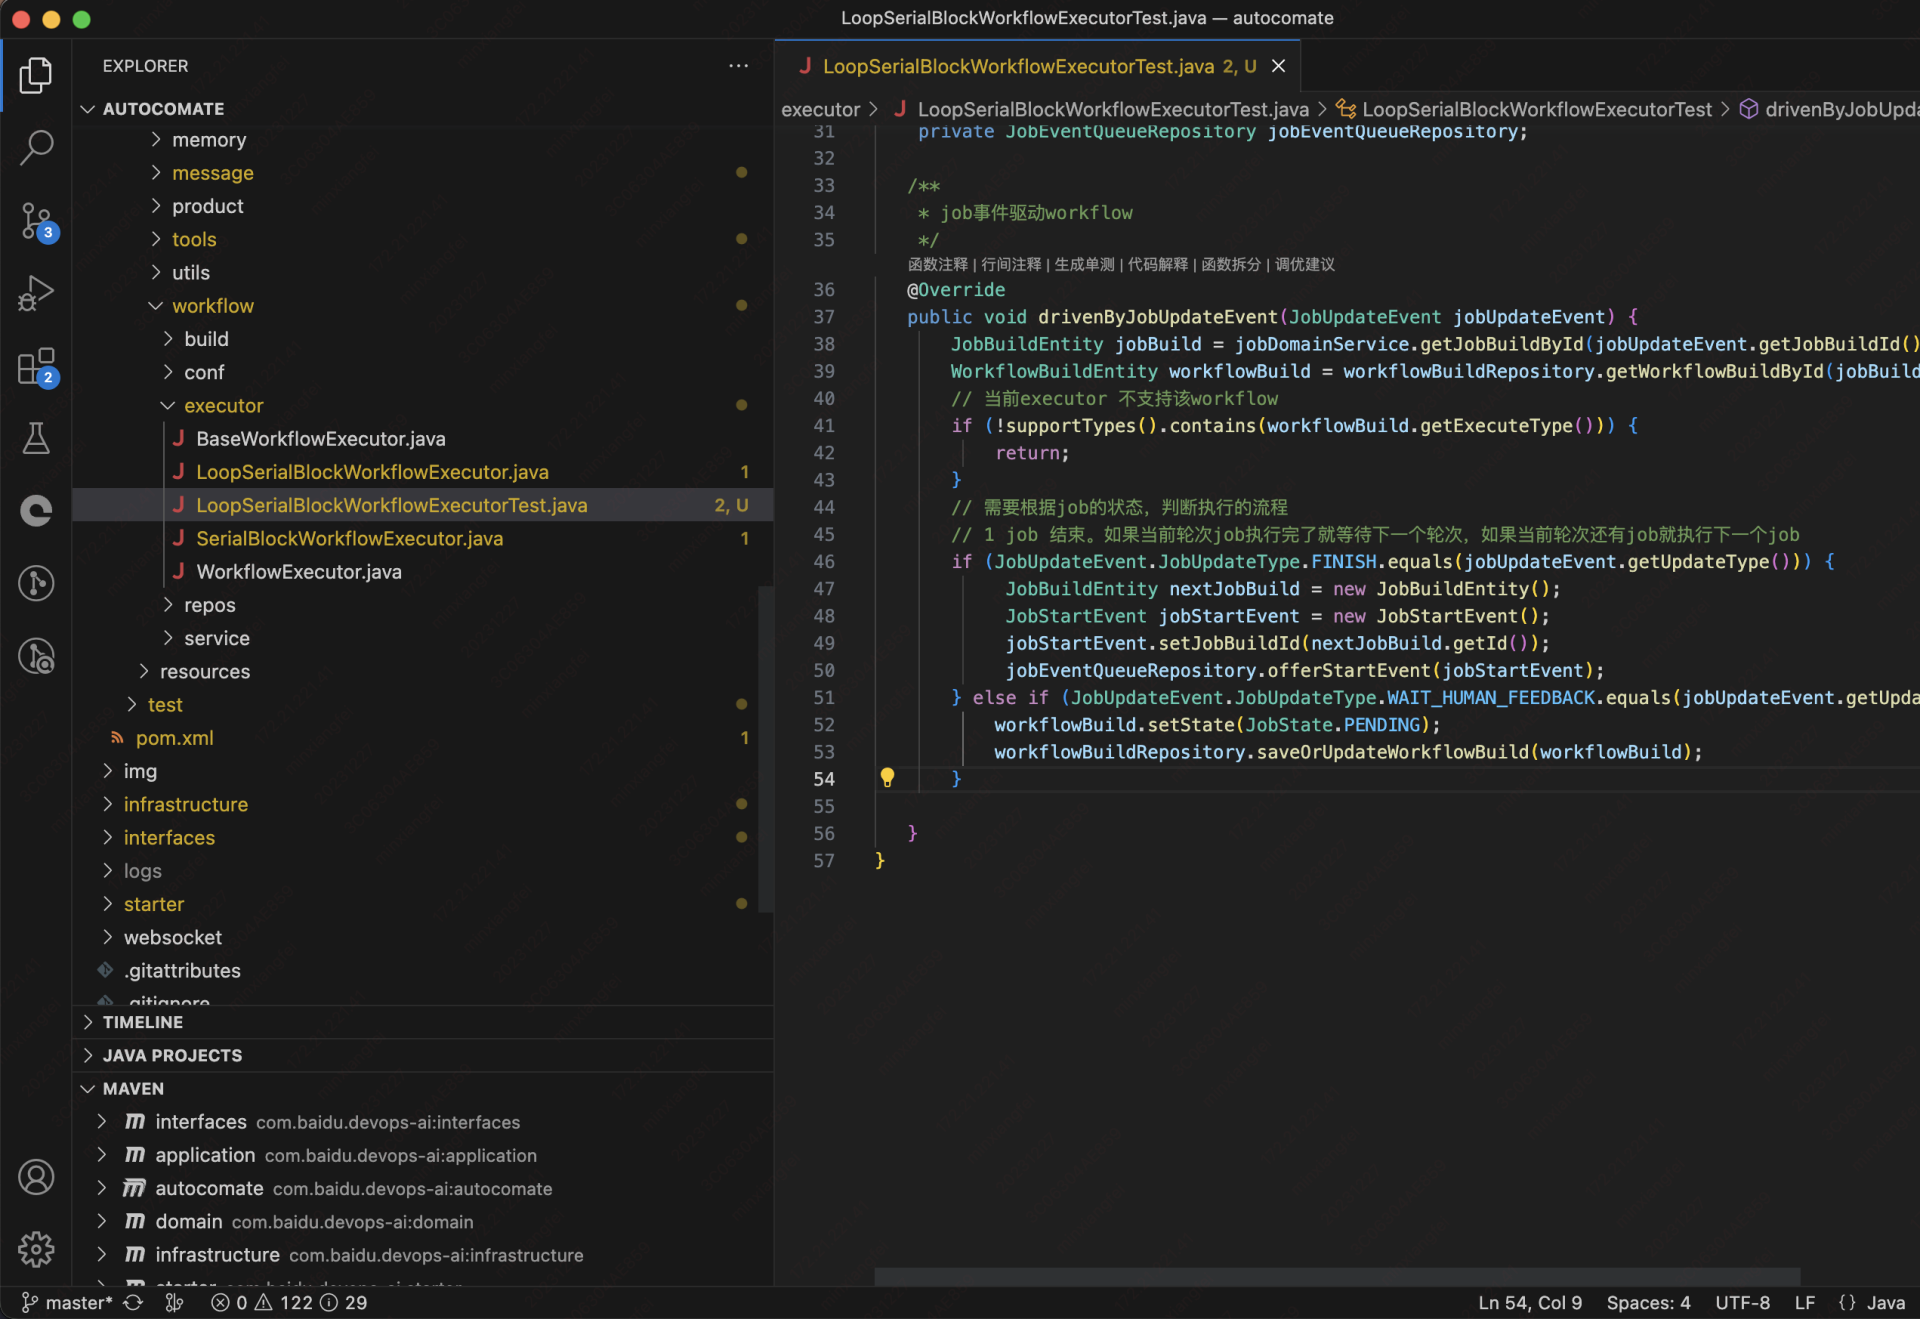Open the C-shaped extension icon in activity bar
This screenshot has height=1319, width=1920.
[36, 511]
